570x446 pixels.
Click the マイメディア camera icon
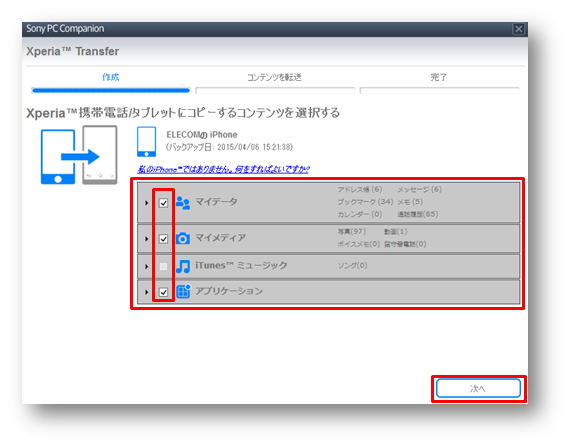183,238
